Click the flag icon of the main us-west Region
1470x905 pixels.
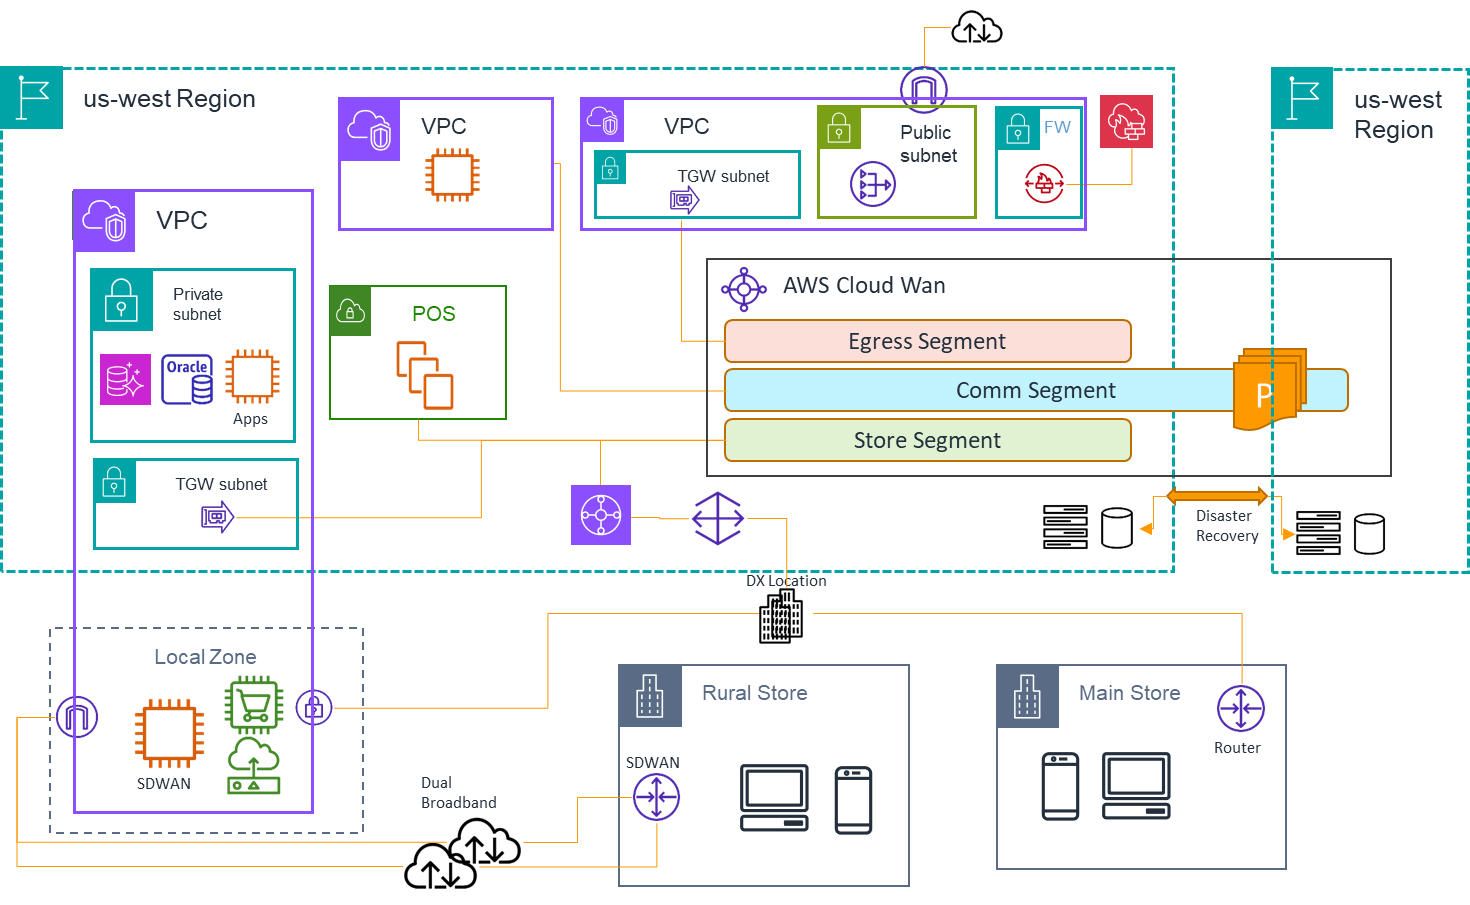click(x=32, y=98)
